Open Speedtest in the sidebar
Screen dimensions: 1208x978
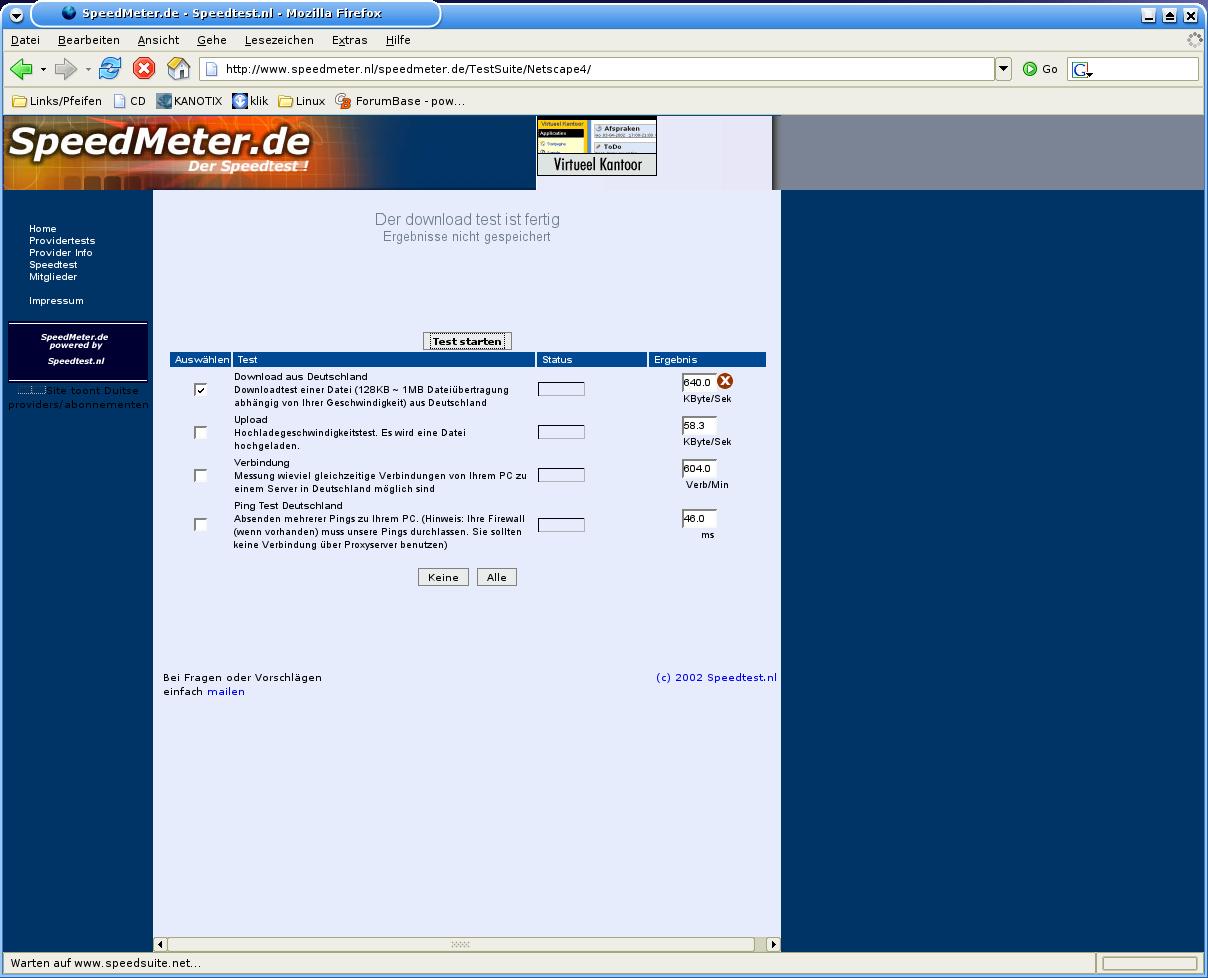click(x=53, y=265)
